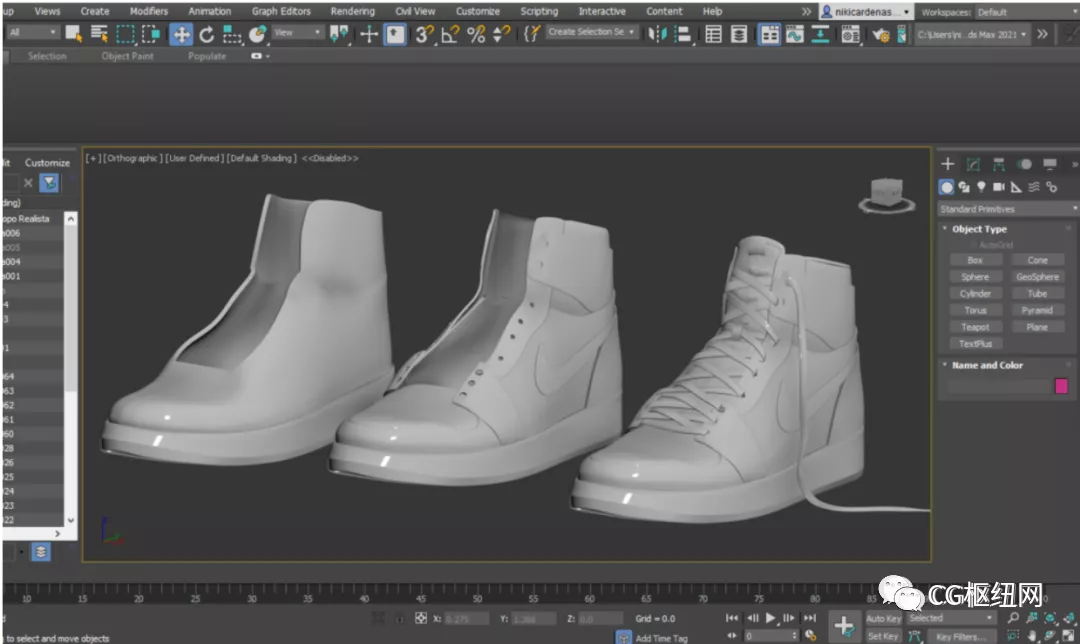This screenshot has height=644, width=1080.
Task: Open the Rendering menu
Action: coord(352,11)
